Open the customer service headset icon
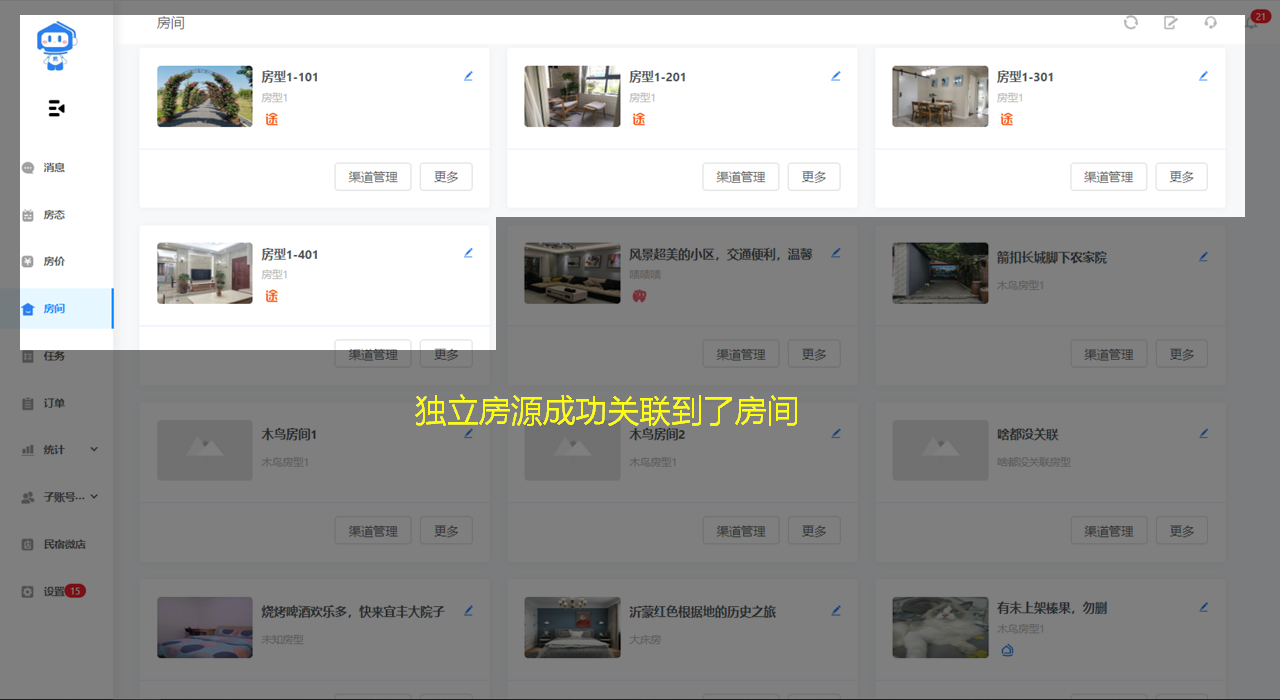 tap(1211, 22)
